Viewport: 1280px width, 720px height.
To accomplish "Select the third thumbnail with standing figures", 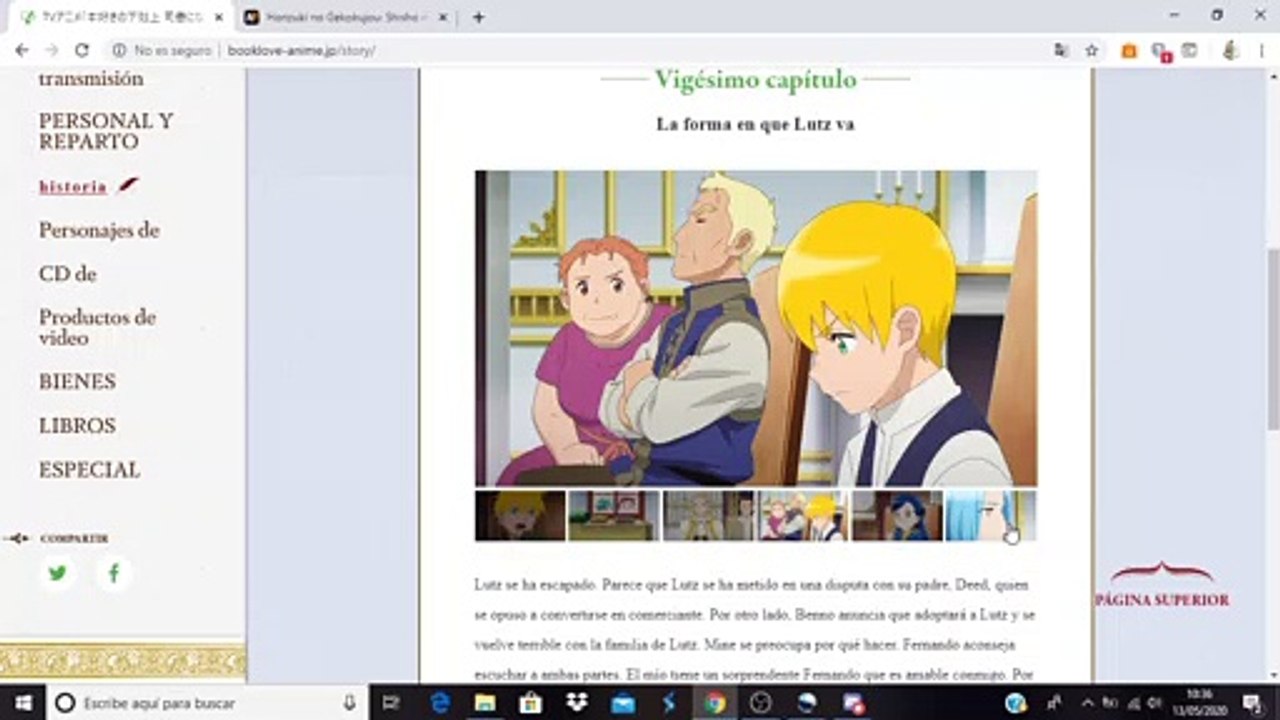I will click(x=708, y=515).
